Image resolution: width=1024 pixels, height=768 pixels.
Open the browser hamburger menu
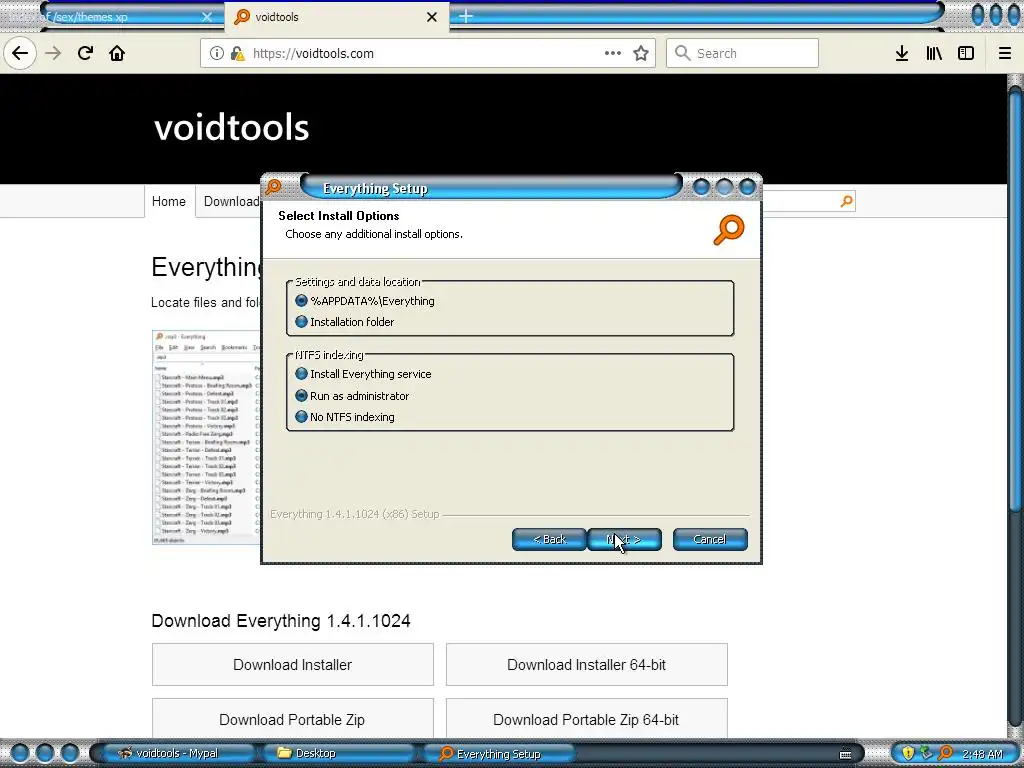coord(1005,53)
